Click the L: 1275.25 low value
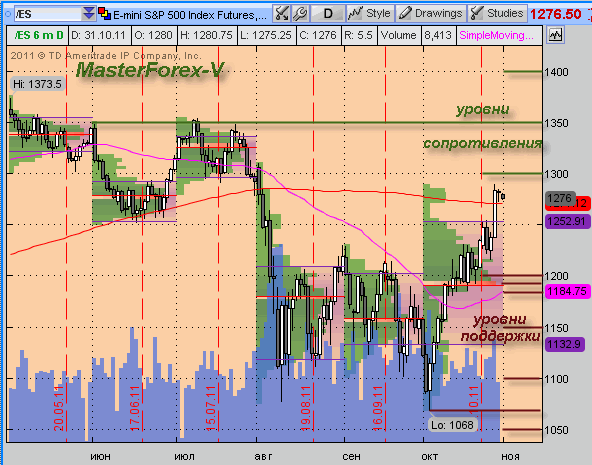This screenshot has height=465, width=592. (266, 35)
